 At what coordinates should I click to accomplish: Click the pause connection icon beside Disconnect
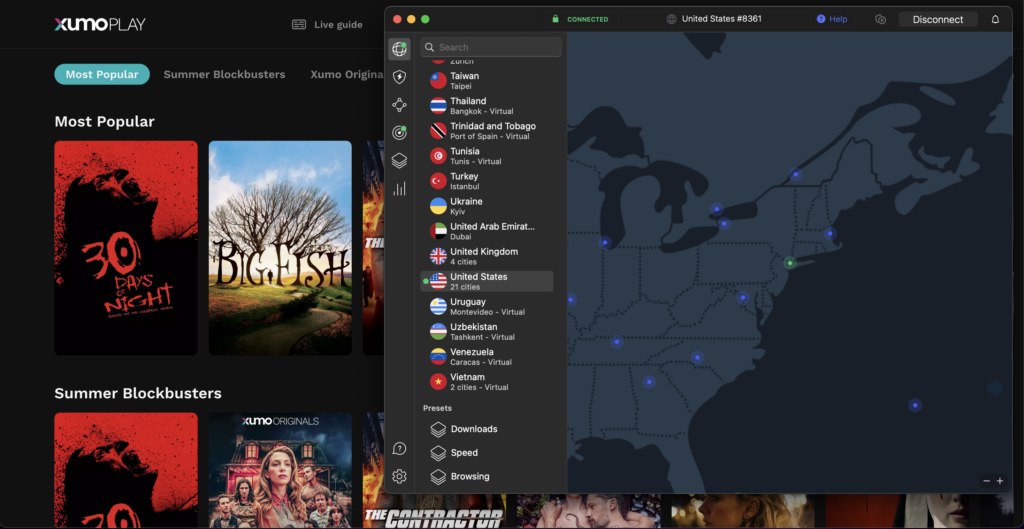click(x=880, y=19)
